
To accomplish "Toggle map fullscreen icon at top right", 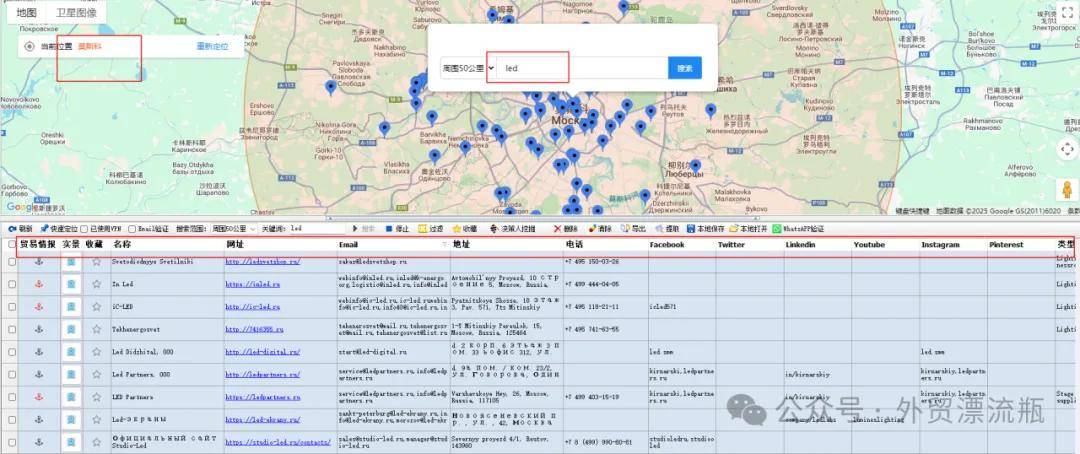I will tap(1064, 13).
